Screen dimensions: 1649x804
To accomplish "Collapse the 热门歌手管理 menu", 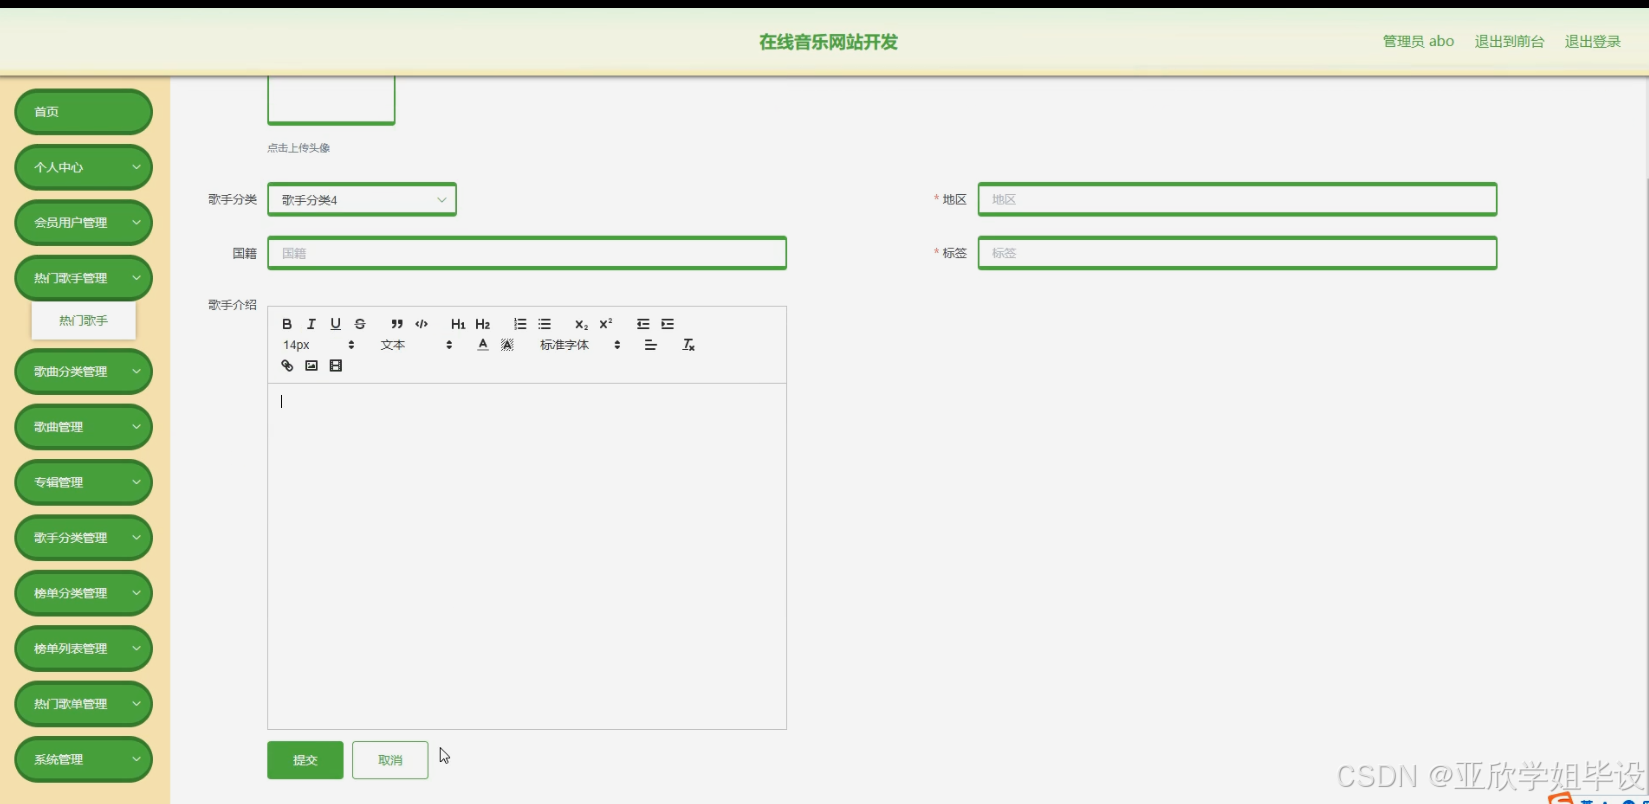I will click(83, 278).
